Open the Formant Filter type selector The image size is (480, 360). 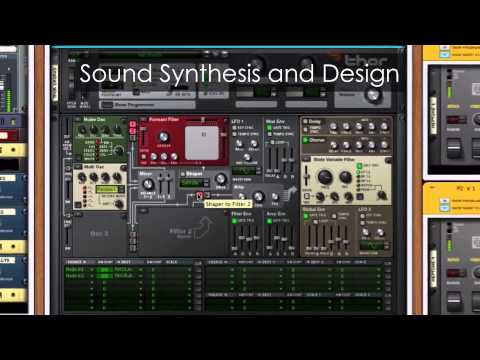(144, 119)
